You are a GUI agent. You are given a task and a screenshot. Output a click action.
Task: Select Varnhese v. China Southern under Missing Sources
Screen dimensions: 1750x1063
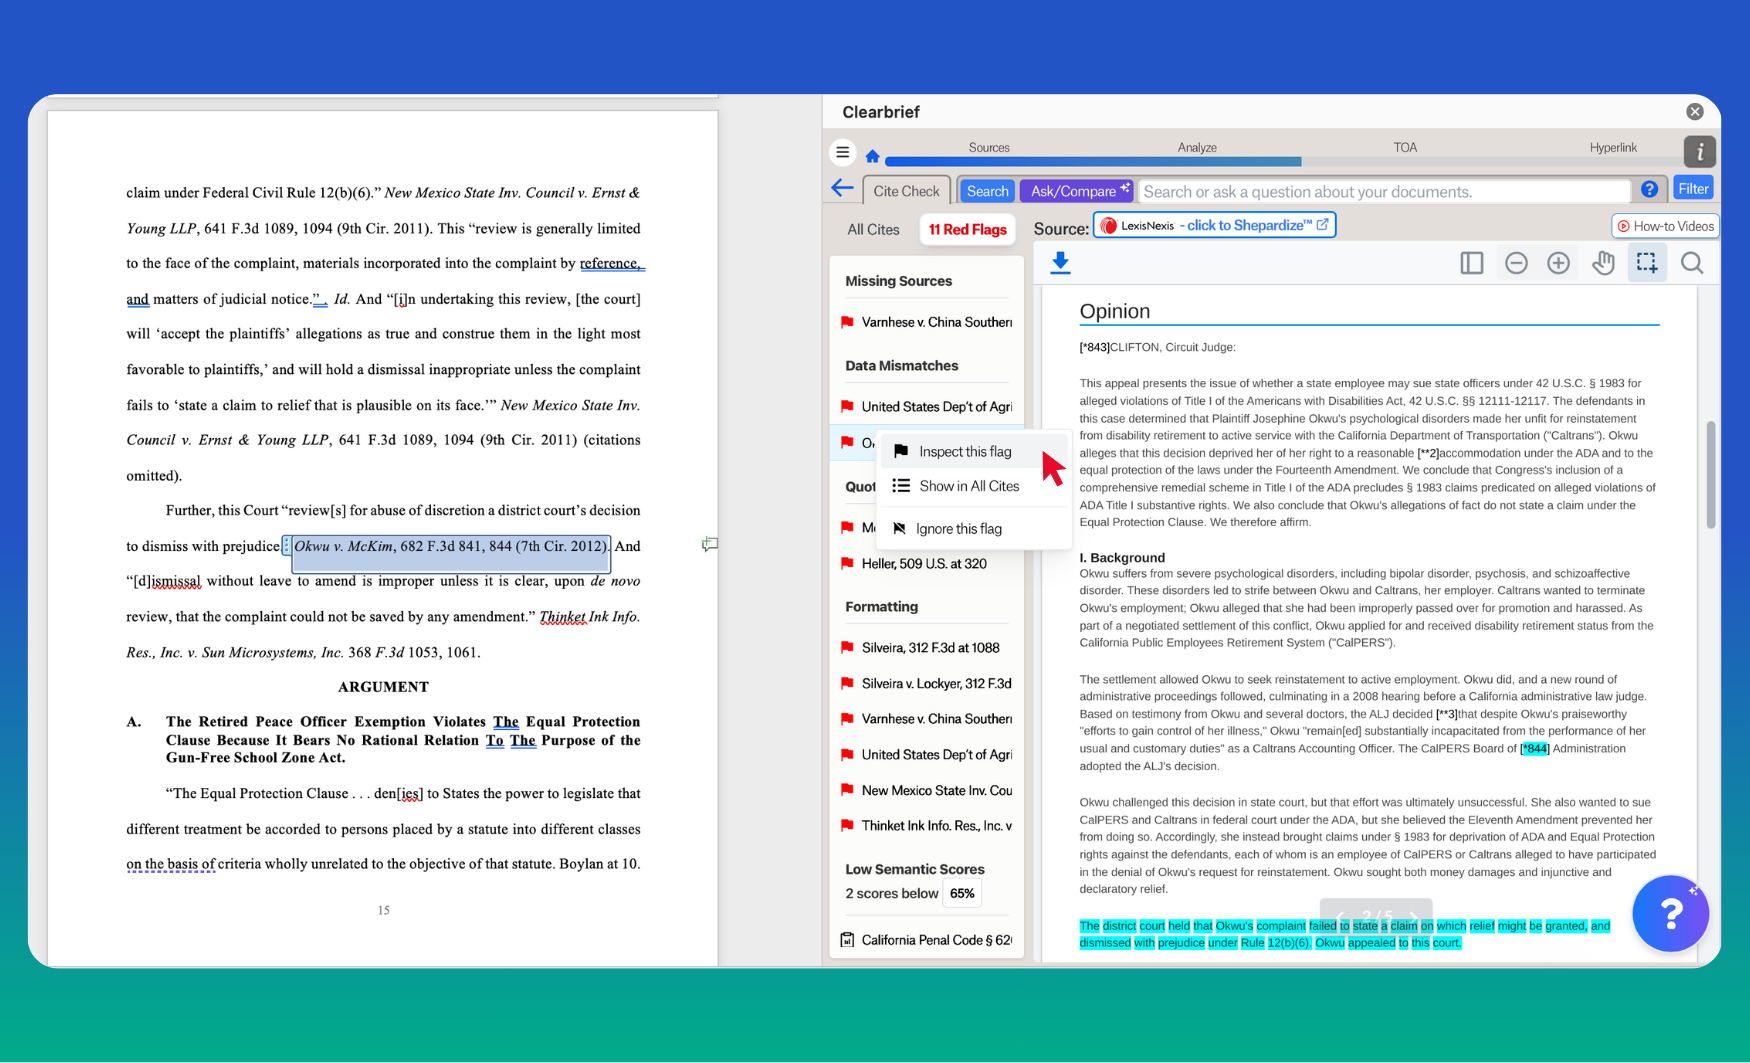[937, 322]
